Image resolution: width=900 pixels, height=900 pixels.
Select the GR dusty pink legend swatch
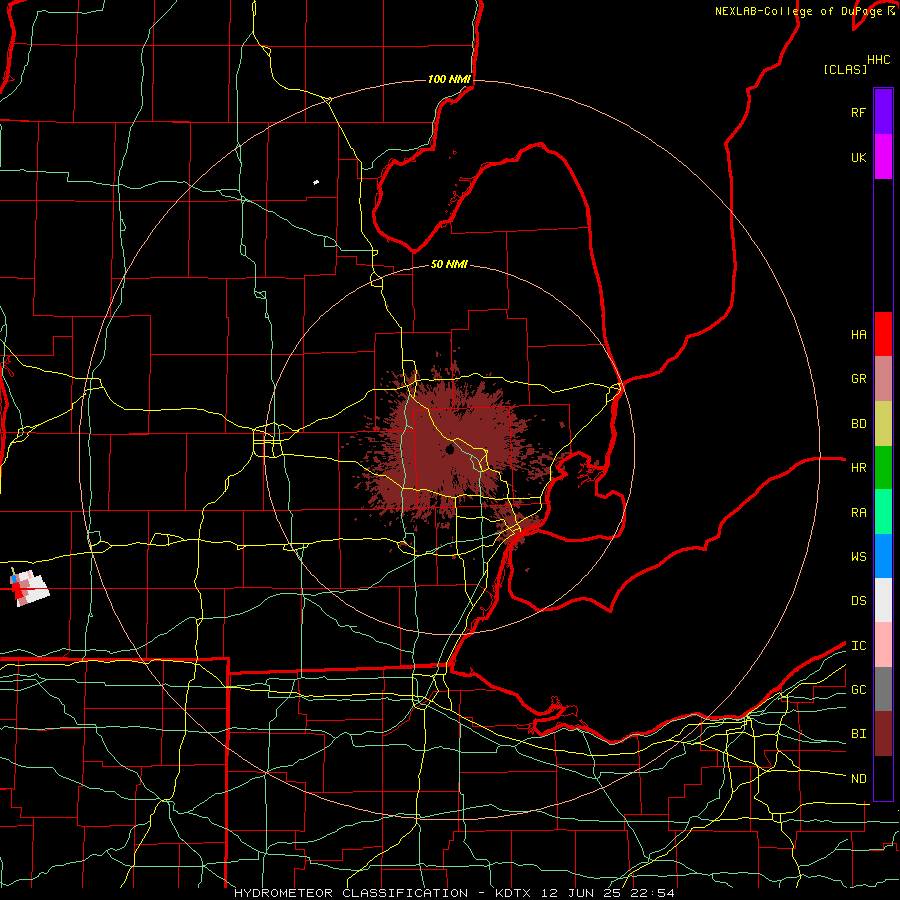(883, 379)
